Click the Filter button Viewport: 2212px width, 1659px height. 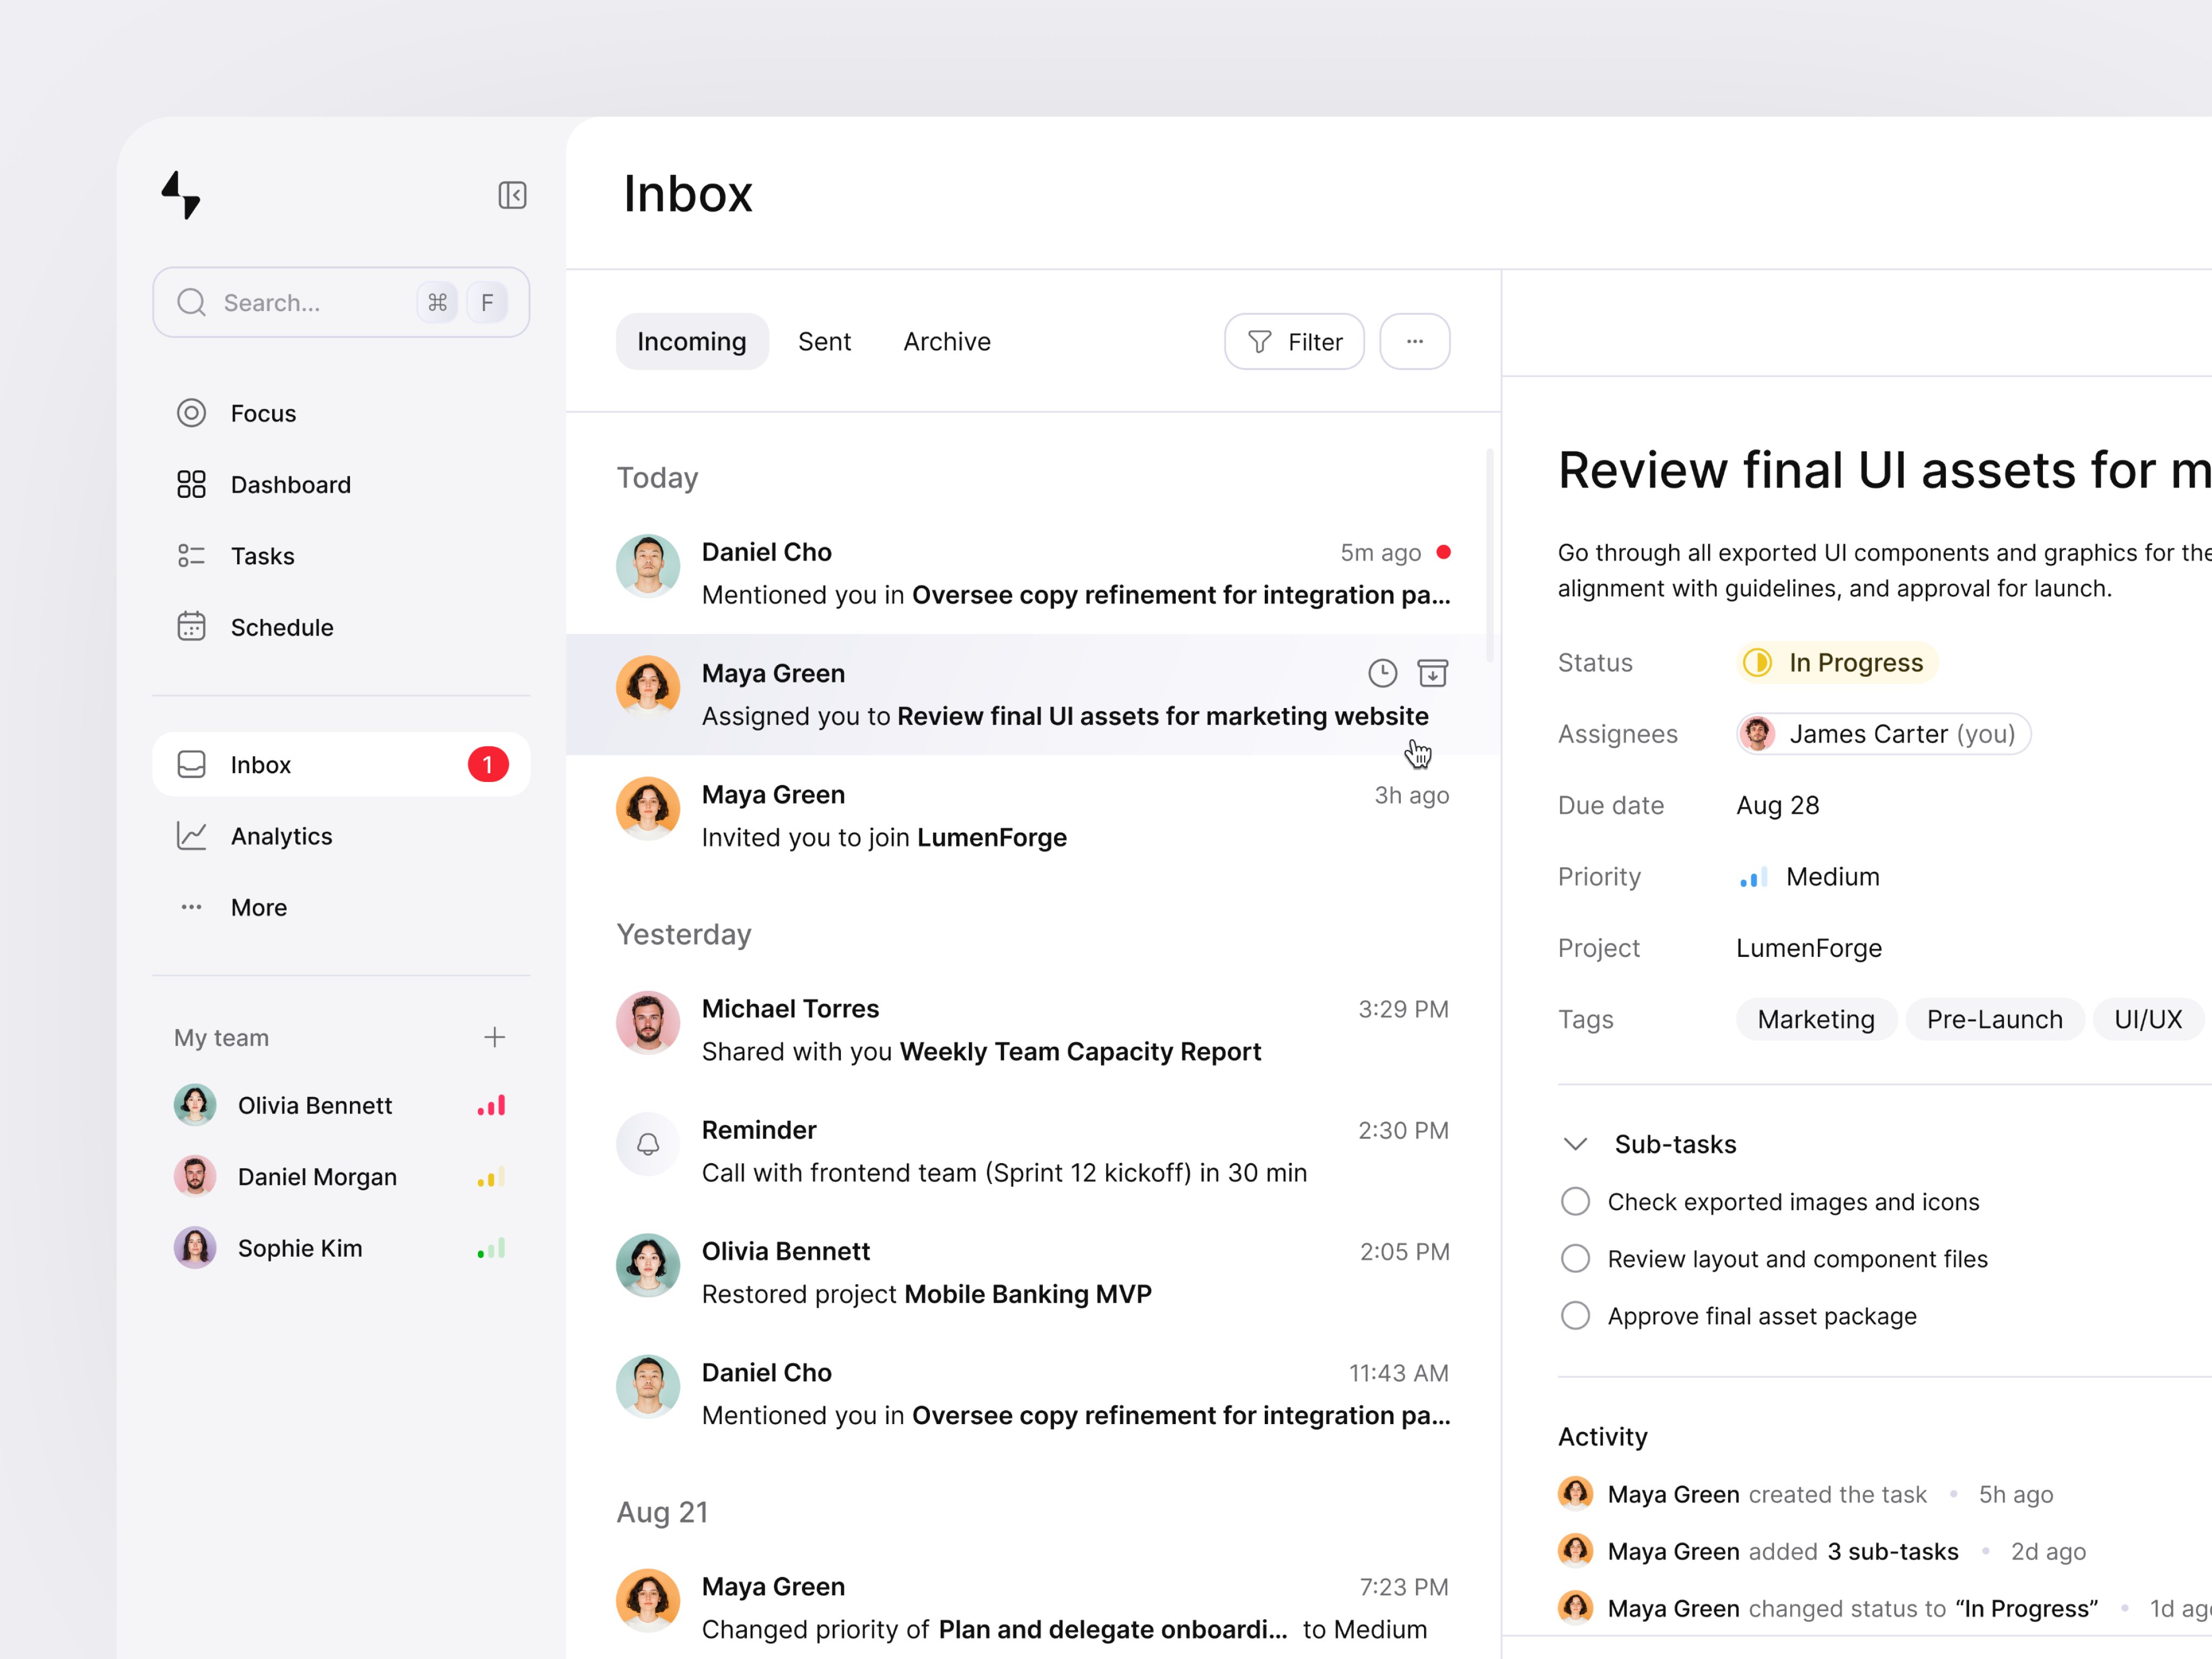(1294, 342)
